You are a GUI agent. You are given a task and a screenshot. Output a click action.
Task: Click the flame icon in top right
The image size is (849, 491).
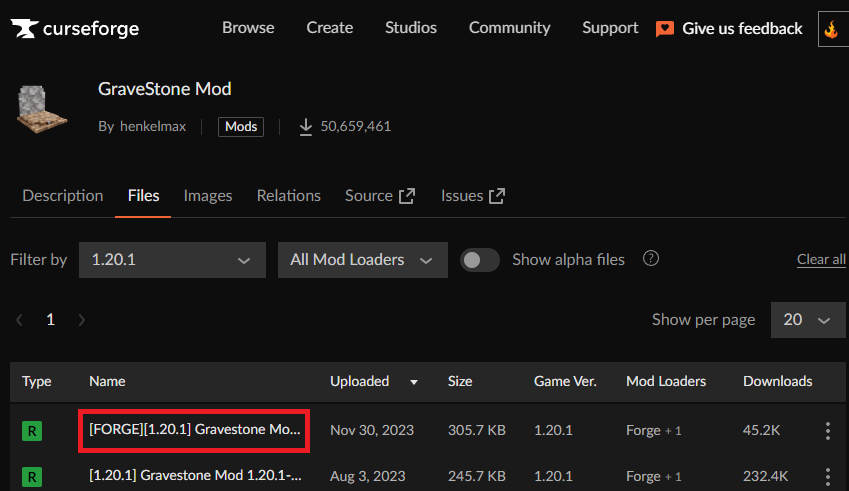(x=831, y=29)
